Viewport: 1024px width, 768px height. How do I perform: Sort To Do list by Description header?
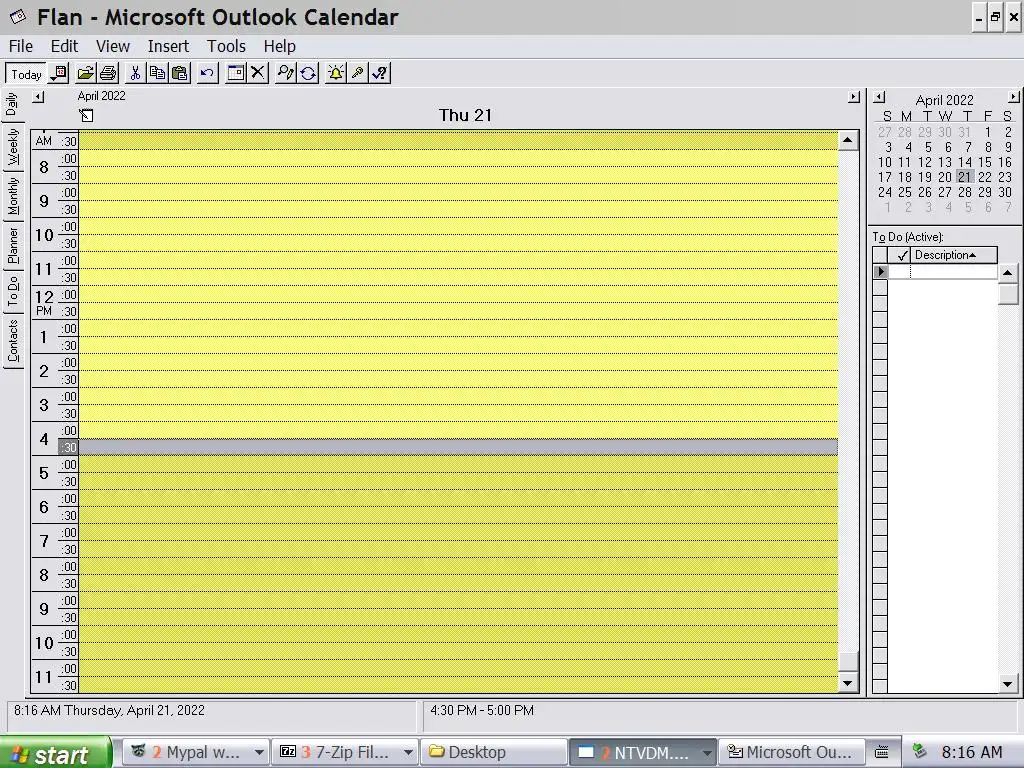point(954,255)
